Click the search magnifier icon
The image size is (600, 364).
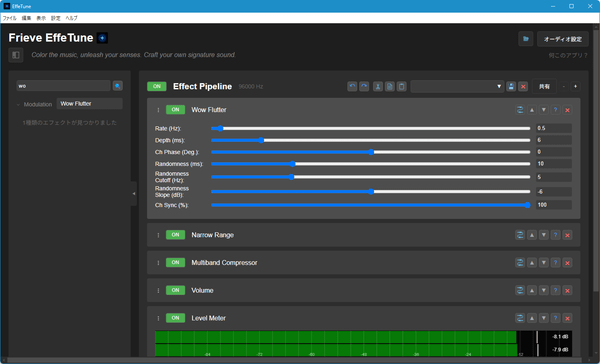[117, 86]
